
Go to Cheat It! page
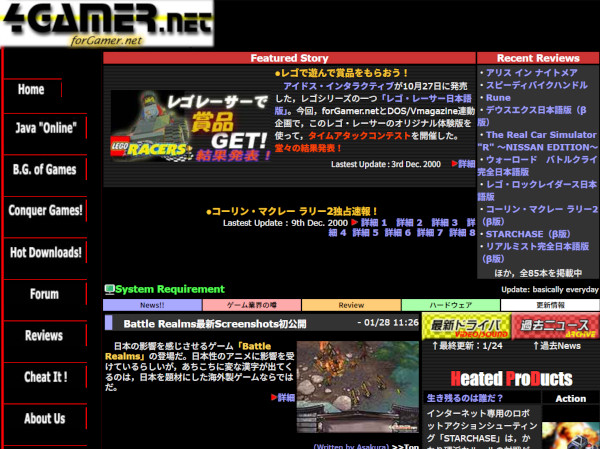[x=45, y=377]
